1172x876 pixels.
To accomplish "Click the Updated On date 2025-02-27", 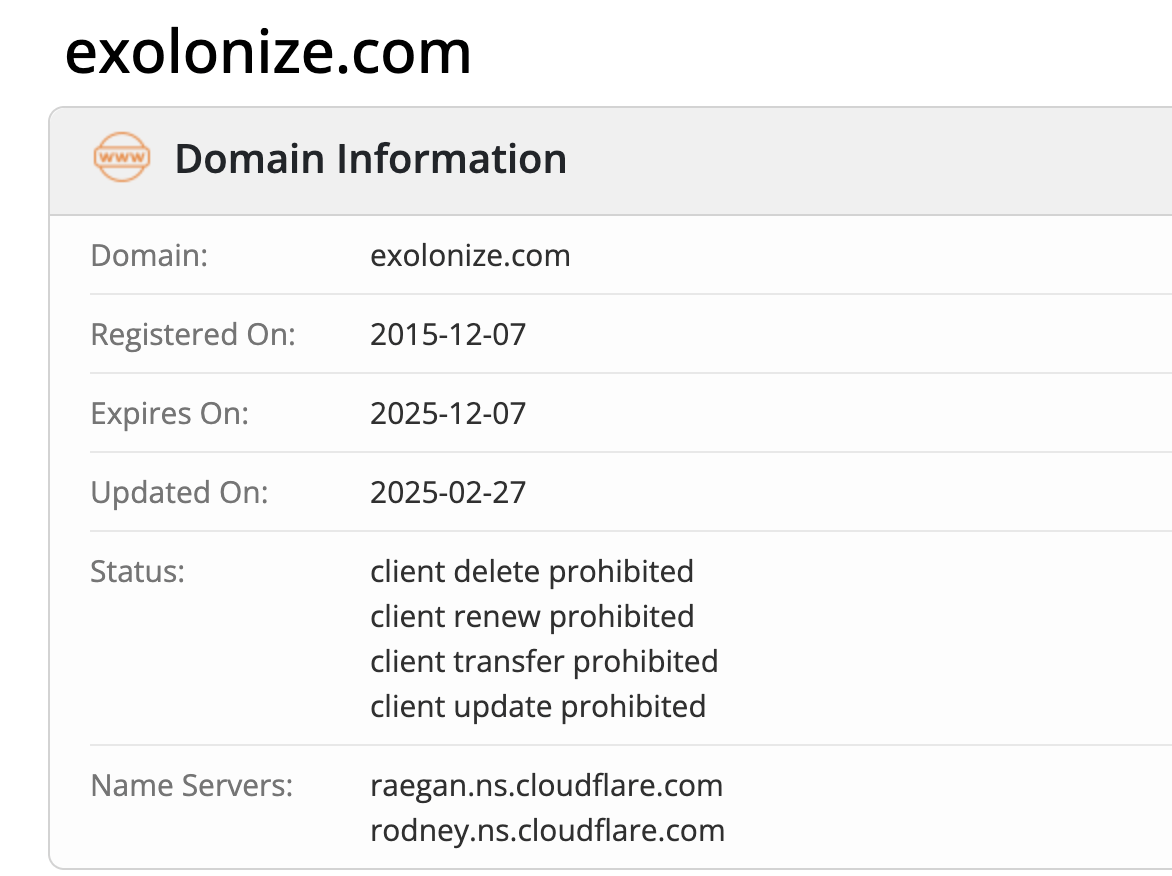I will [x=447, y=492].
